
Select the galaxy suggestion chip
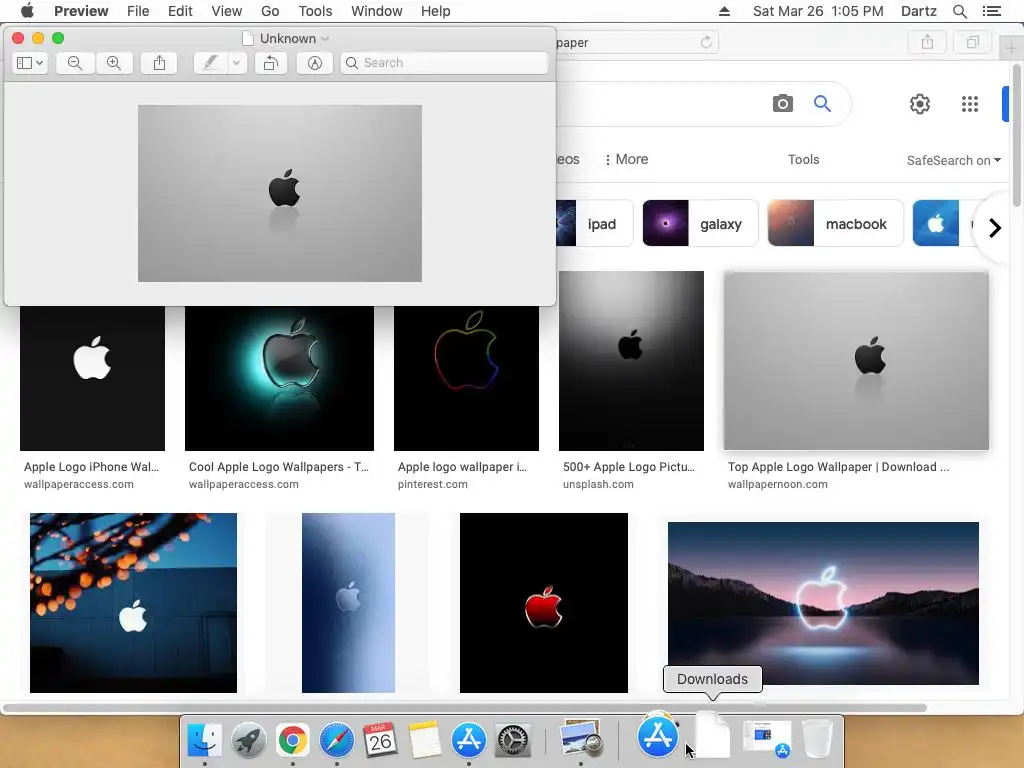(x=700, y=223)
